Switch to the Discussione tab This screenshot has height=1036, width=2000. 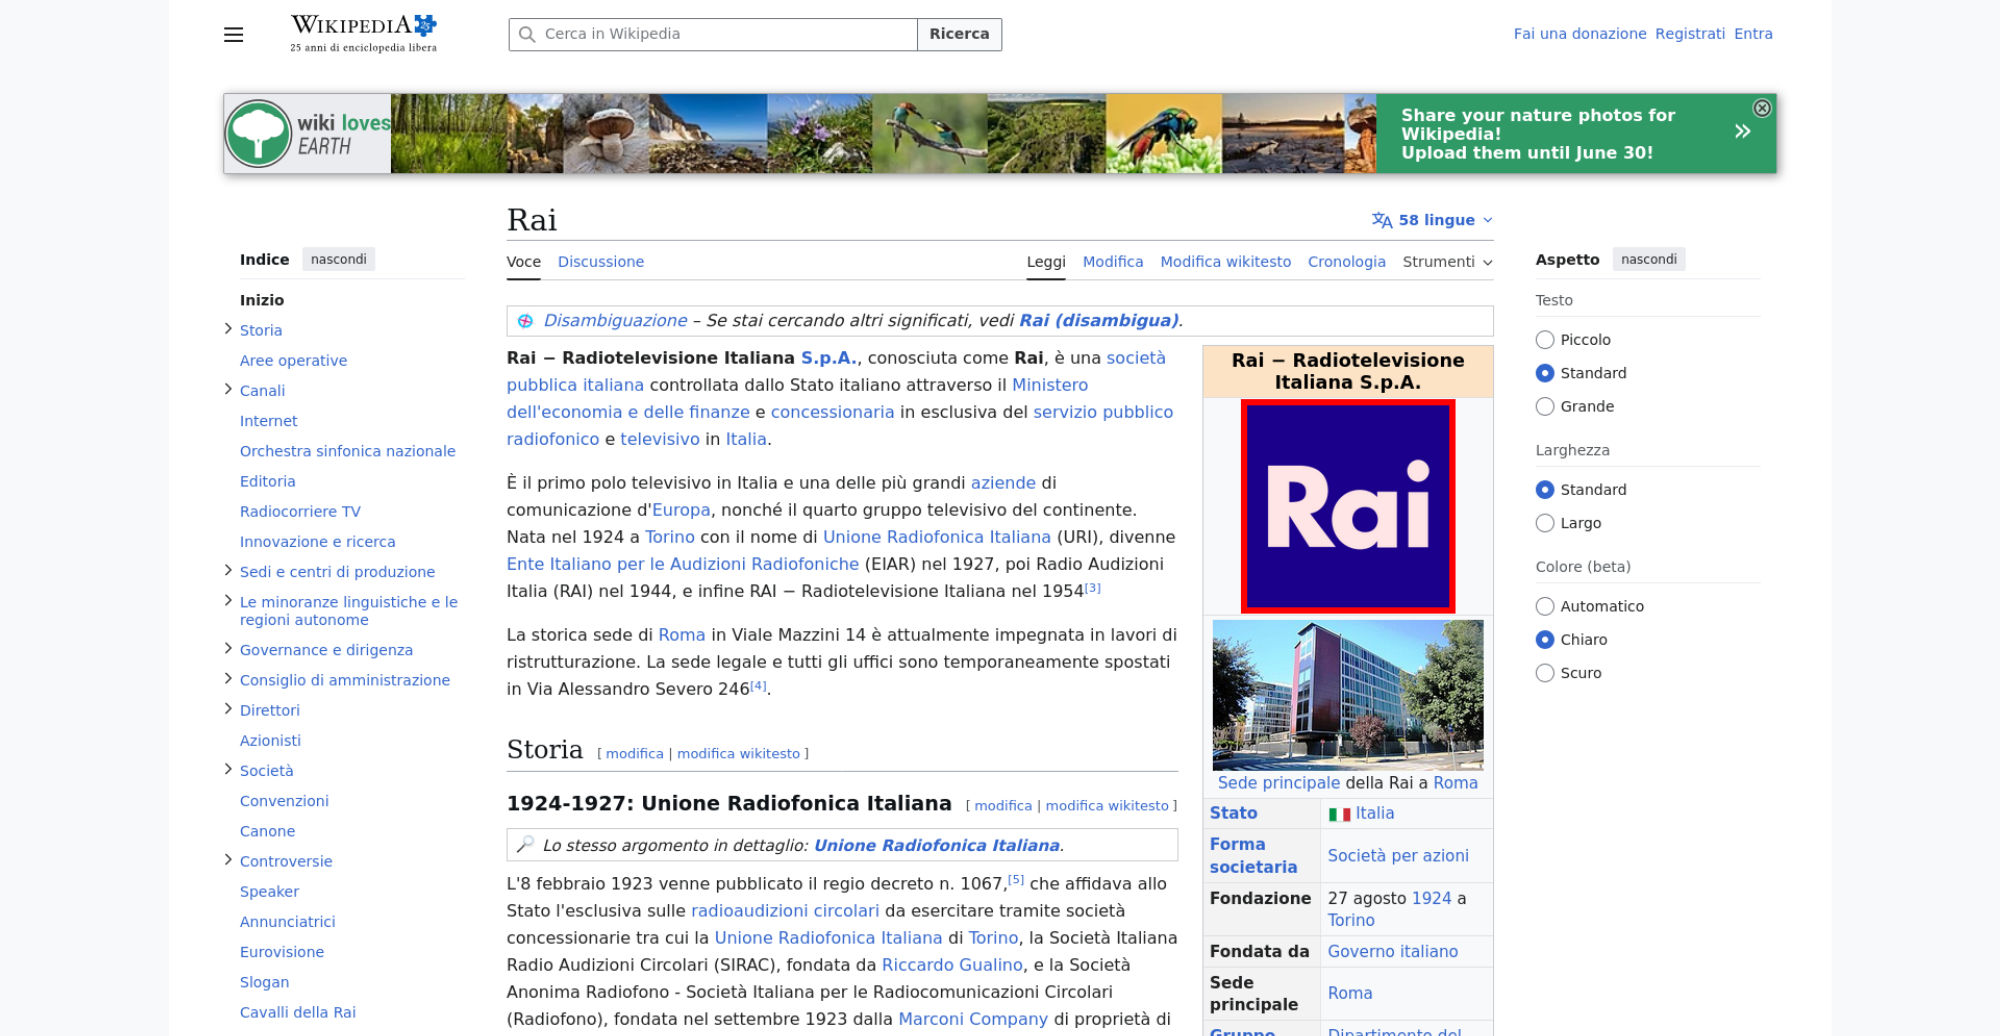pos(600,262)
